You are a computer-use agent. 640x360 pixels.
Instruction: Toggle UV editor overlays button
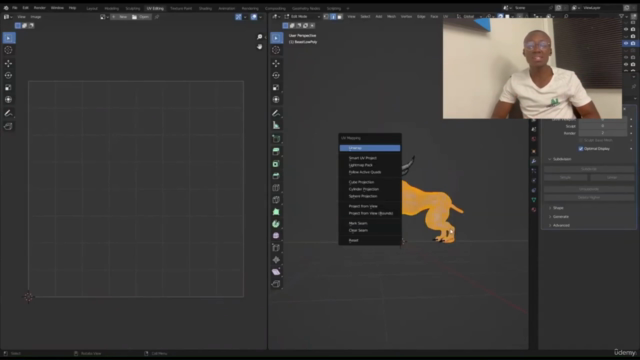click(254, 17)
